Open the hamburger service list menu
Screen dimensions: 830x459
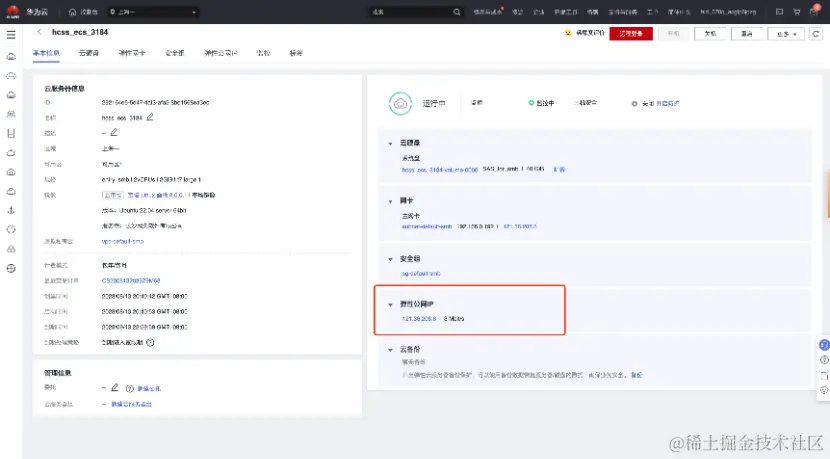pos(11,35)
